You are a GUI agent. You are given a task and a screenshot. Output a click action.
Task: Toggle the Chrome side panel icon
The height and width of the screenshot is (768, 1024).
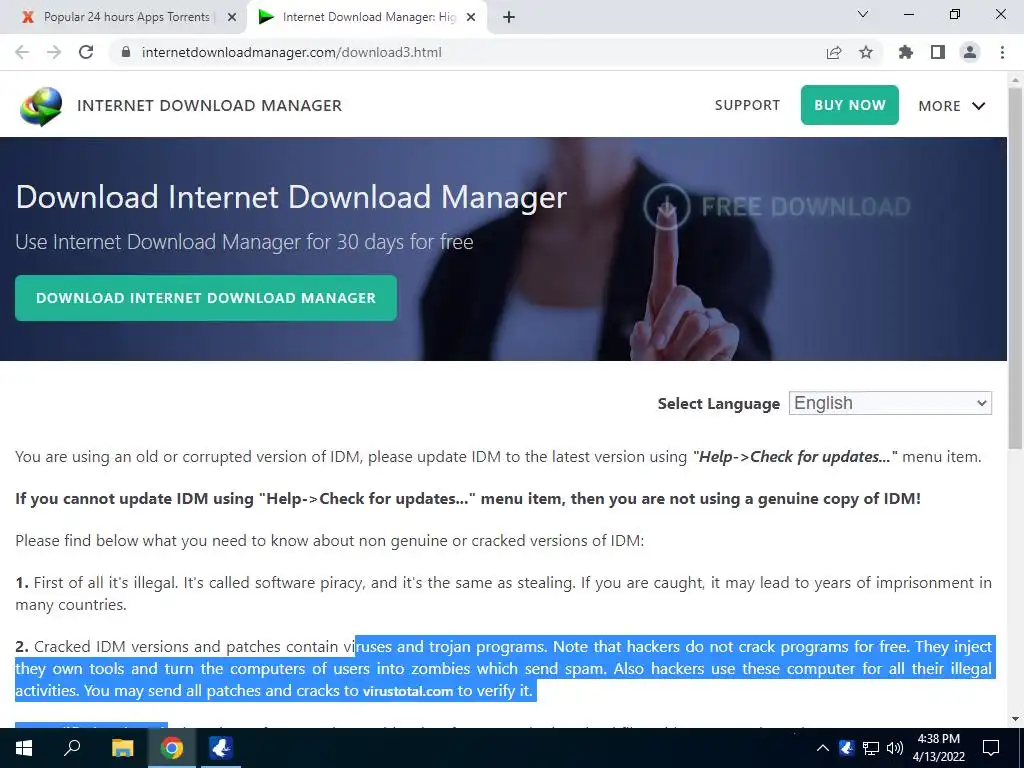pyautogui.click(x=938, y=52)
